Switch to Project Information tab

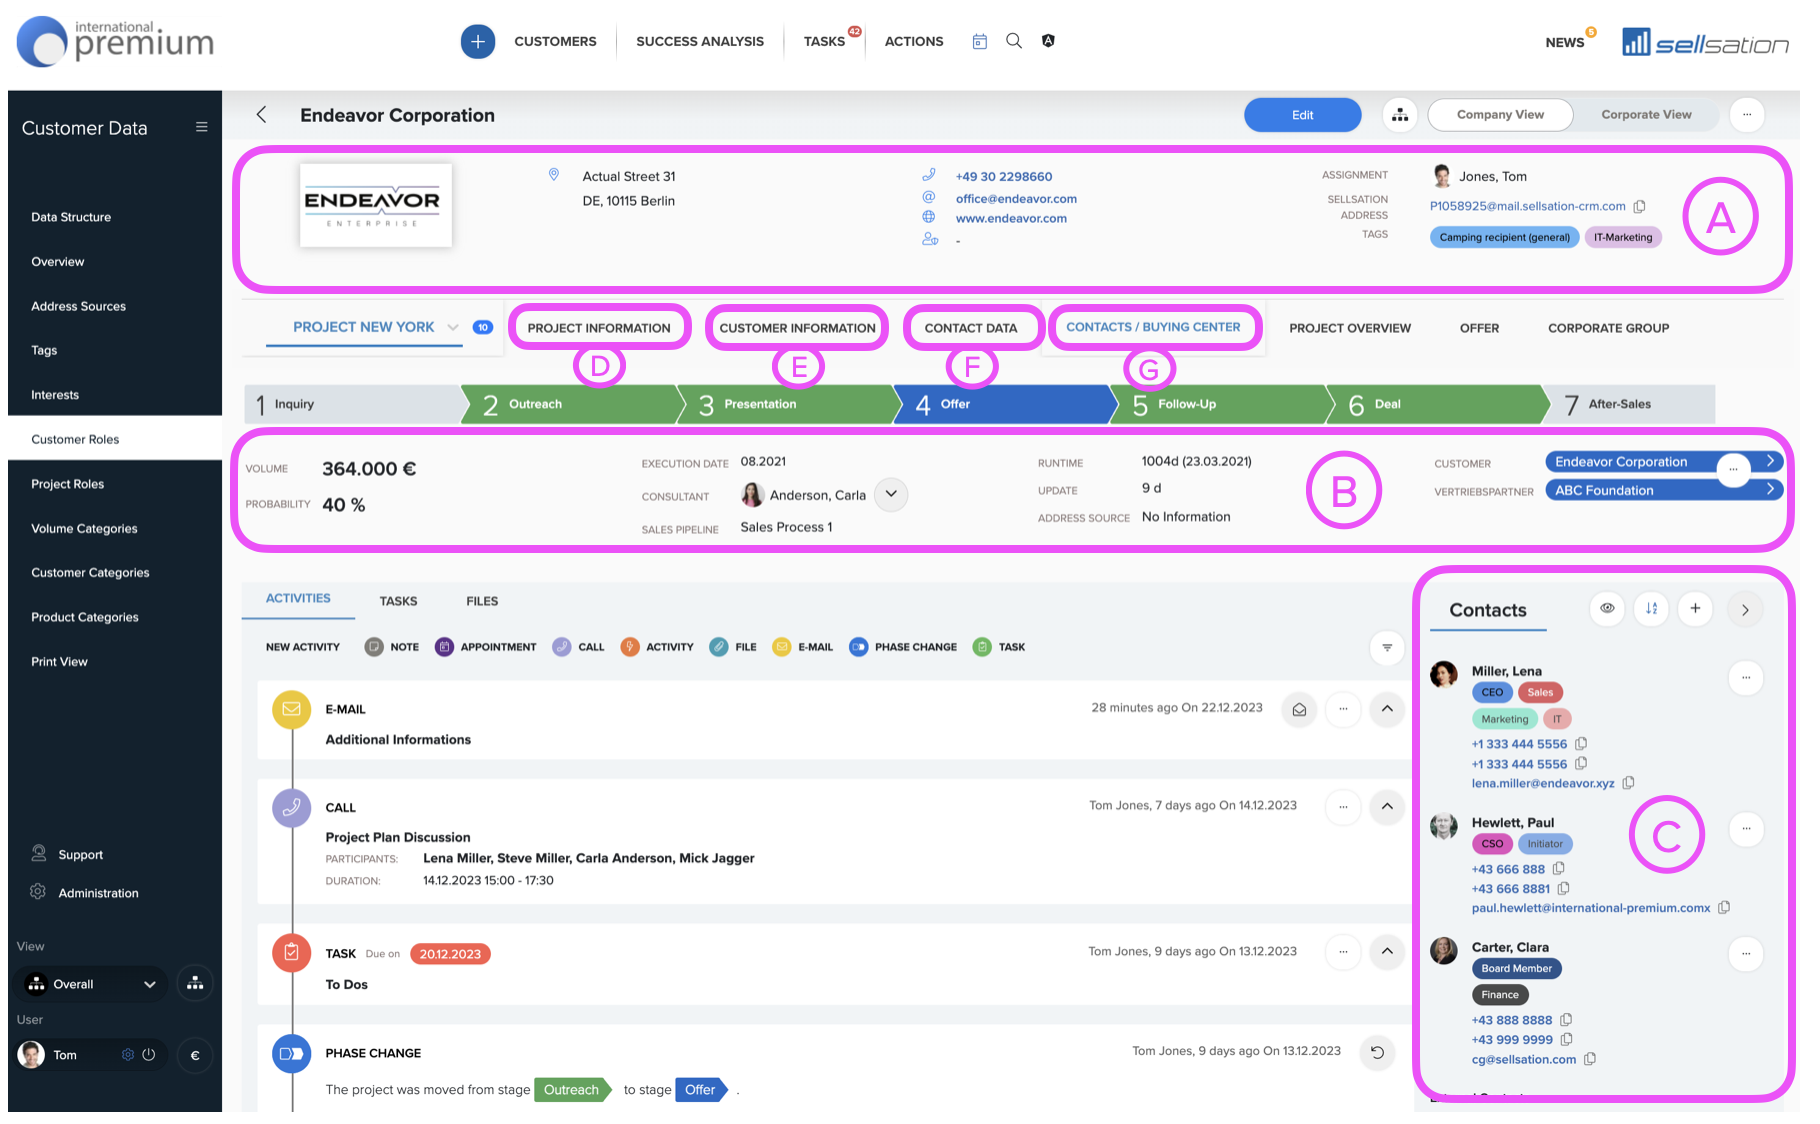pyautogui.click(x=599, y=328)
